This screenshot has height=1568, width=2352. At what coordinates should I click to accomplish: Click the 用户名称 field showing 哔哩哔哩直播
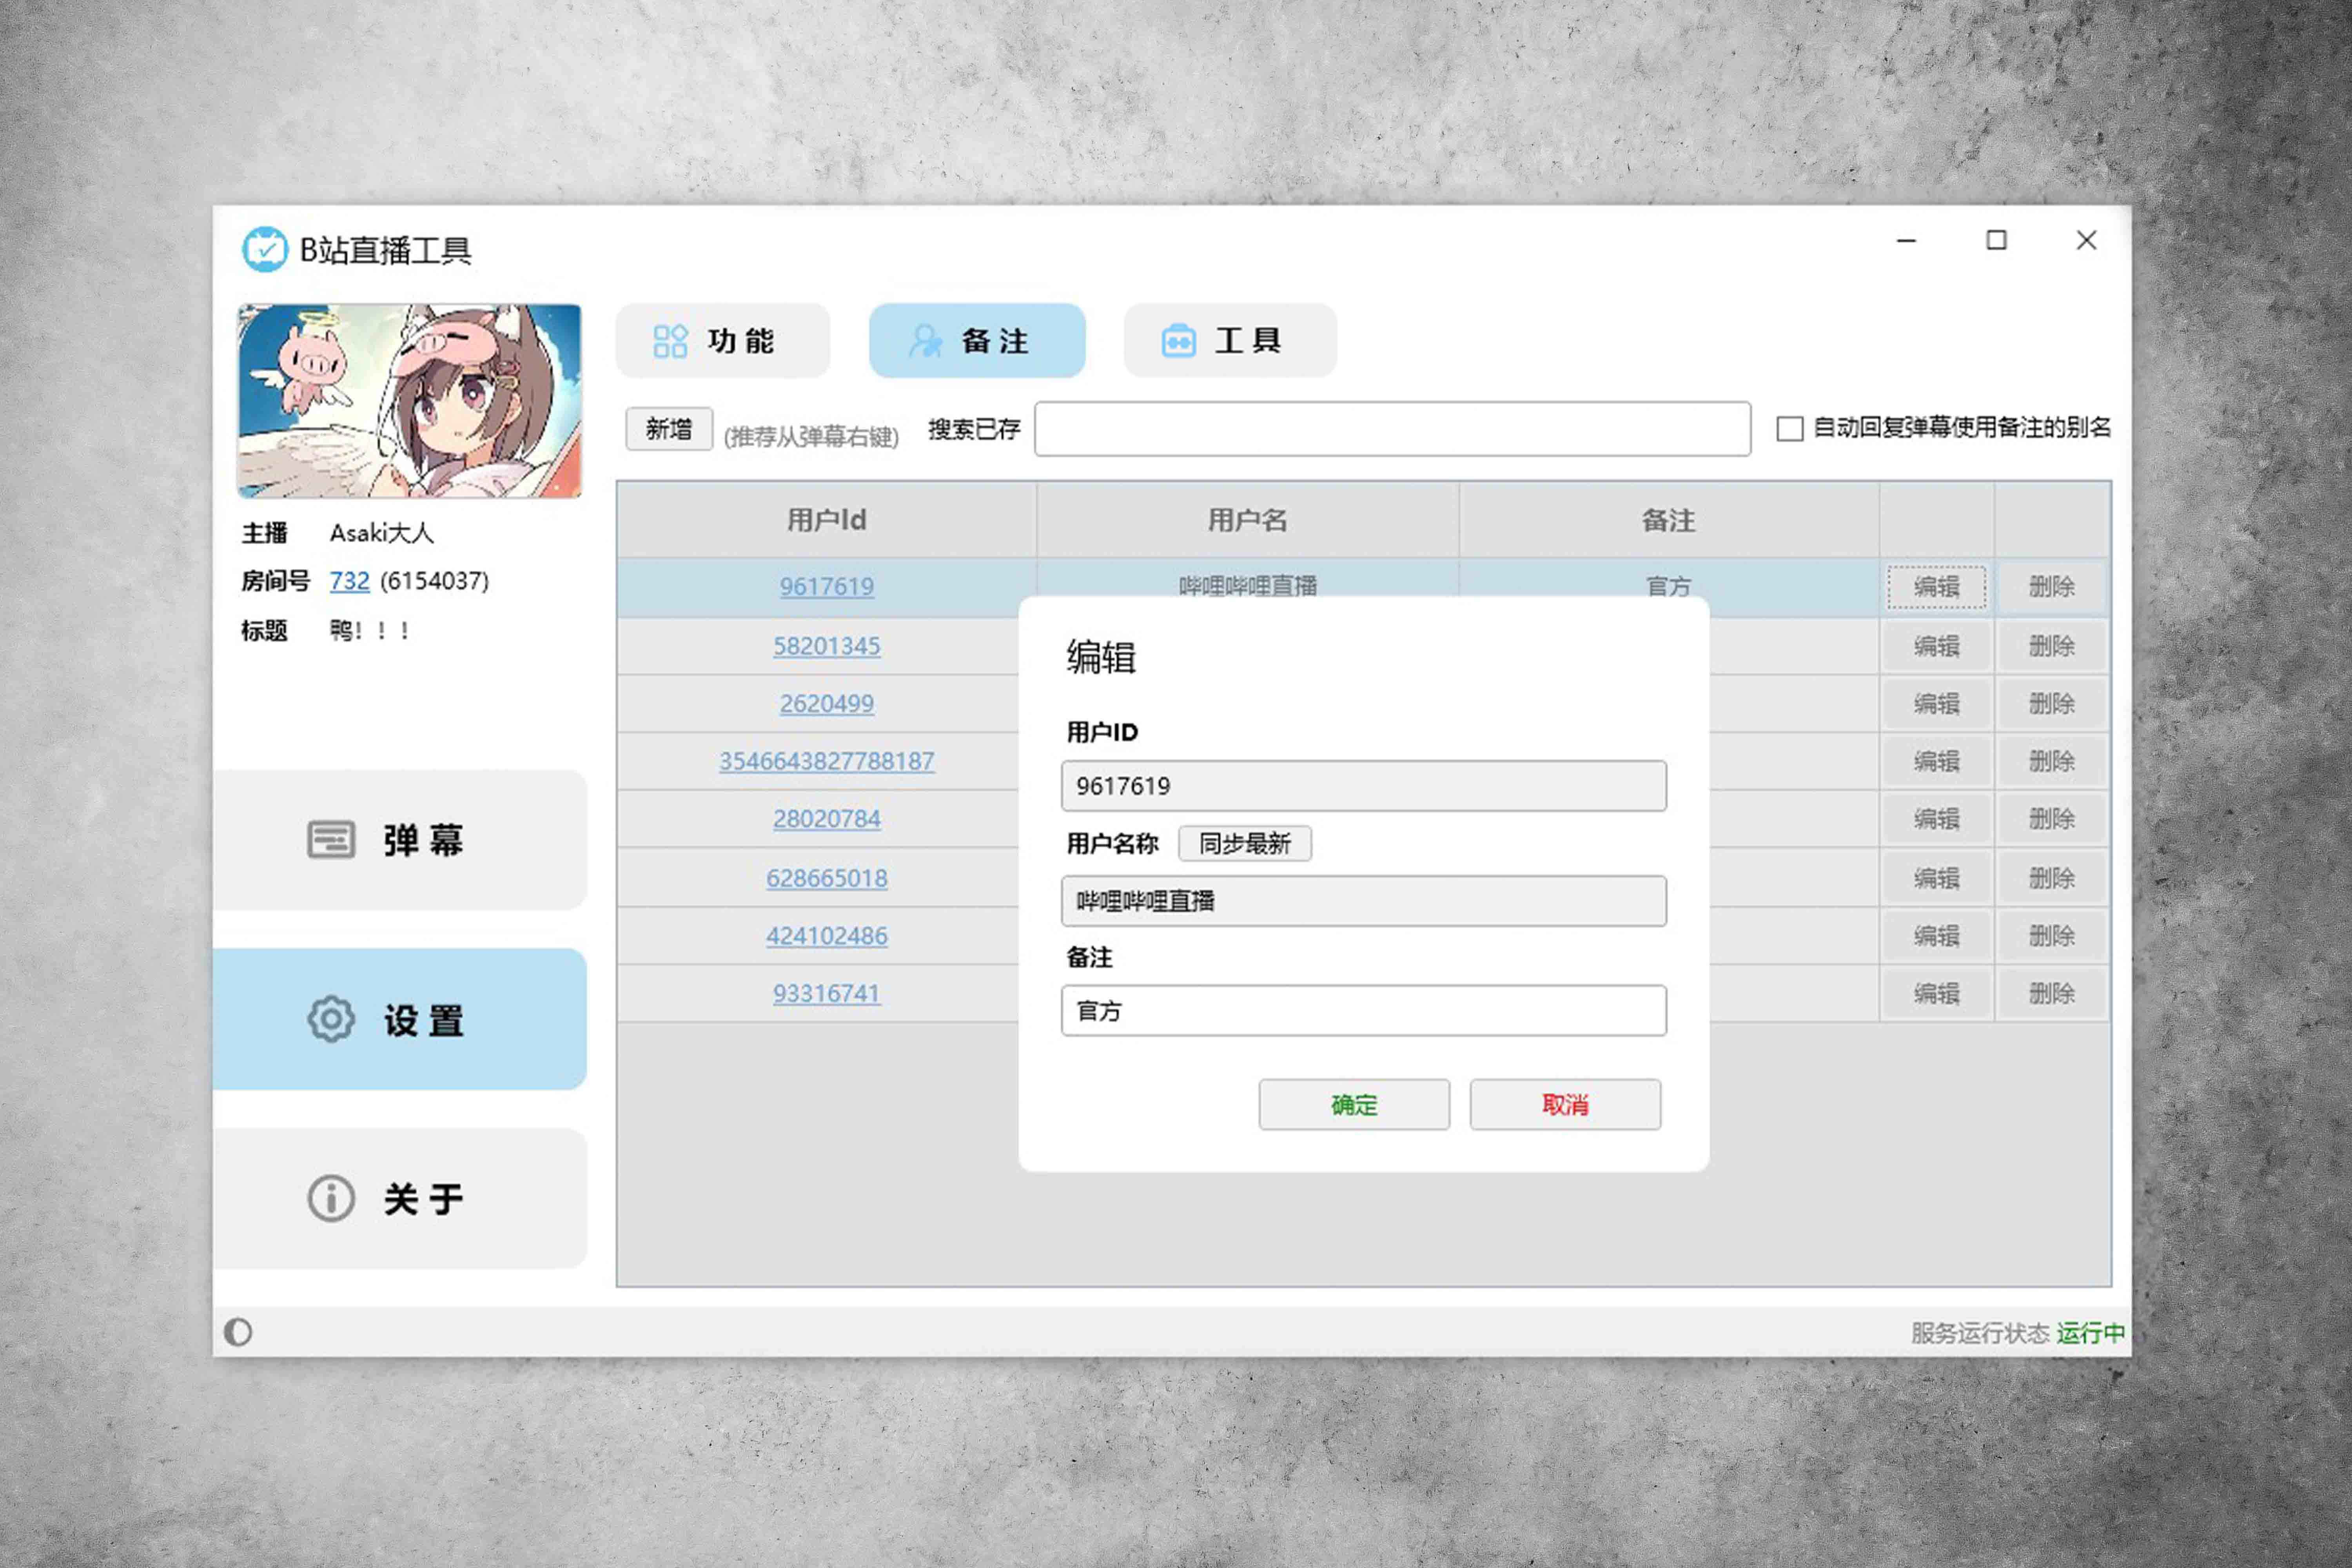click(x=1364, y=901)
